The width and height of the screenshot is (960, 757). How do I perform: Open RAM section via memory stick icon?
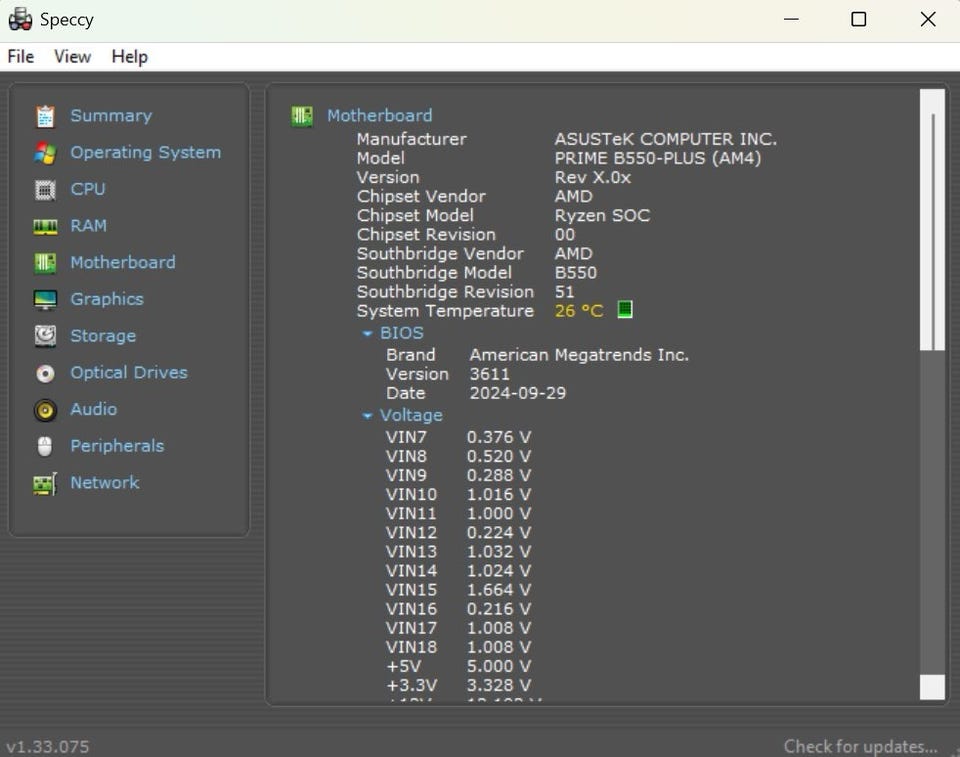click(x=45, y=227)
